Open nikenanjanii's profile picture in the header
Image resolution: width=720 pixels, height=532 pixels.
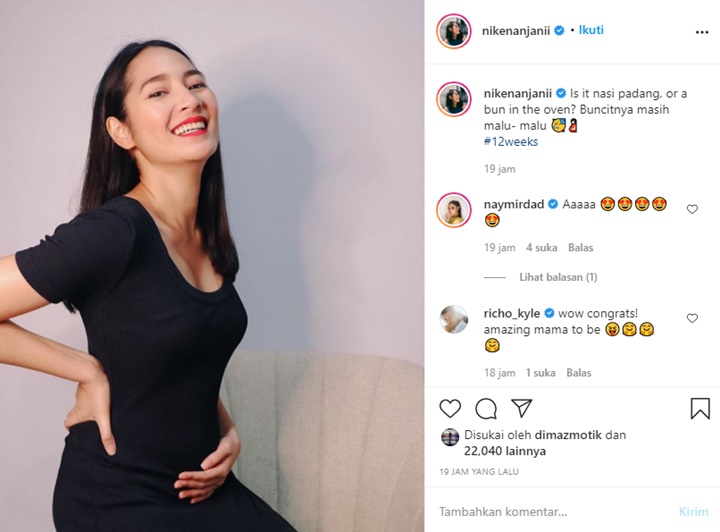pos(454,31)
